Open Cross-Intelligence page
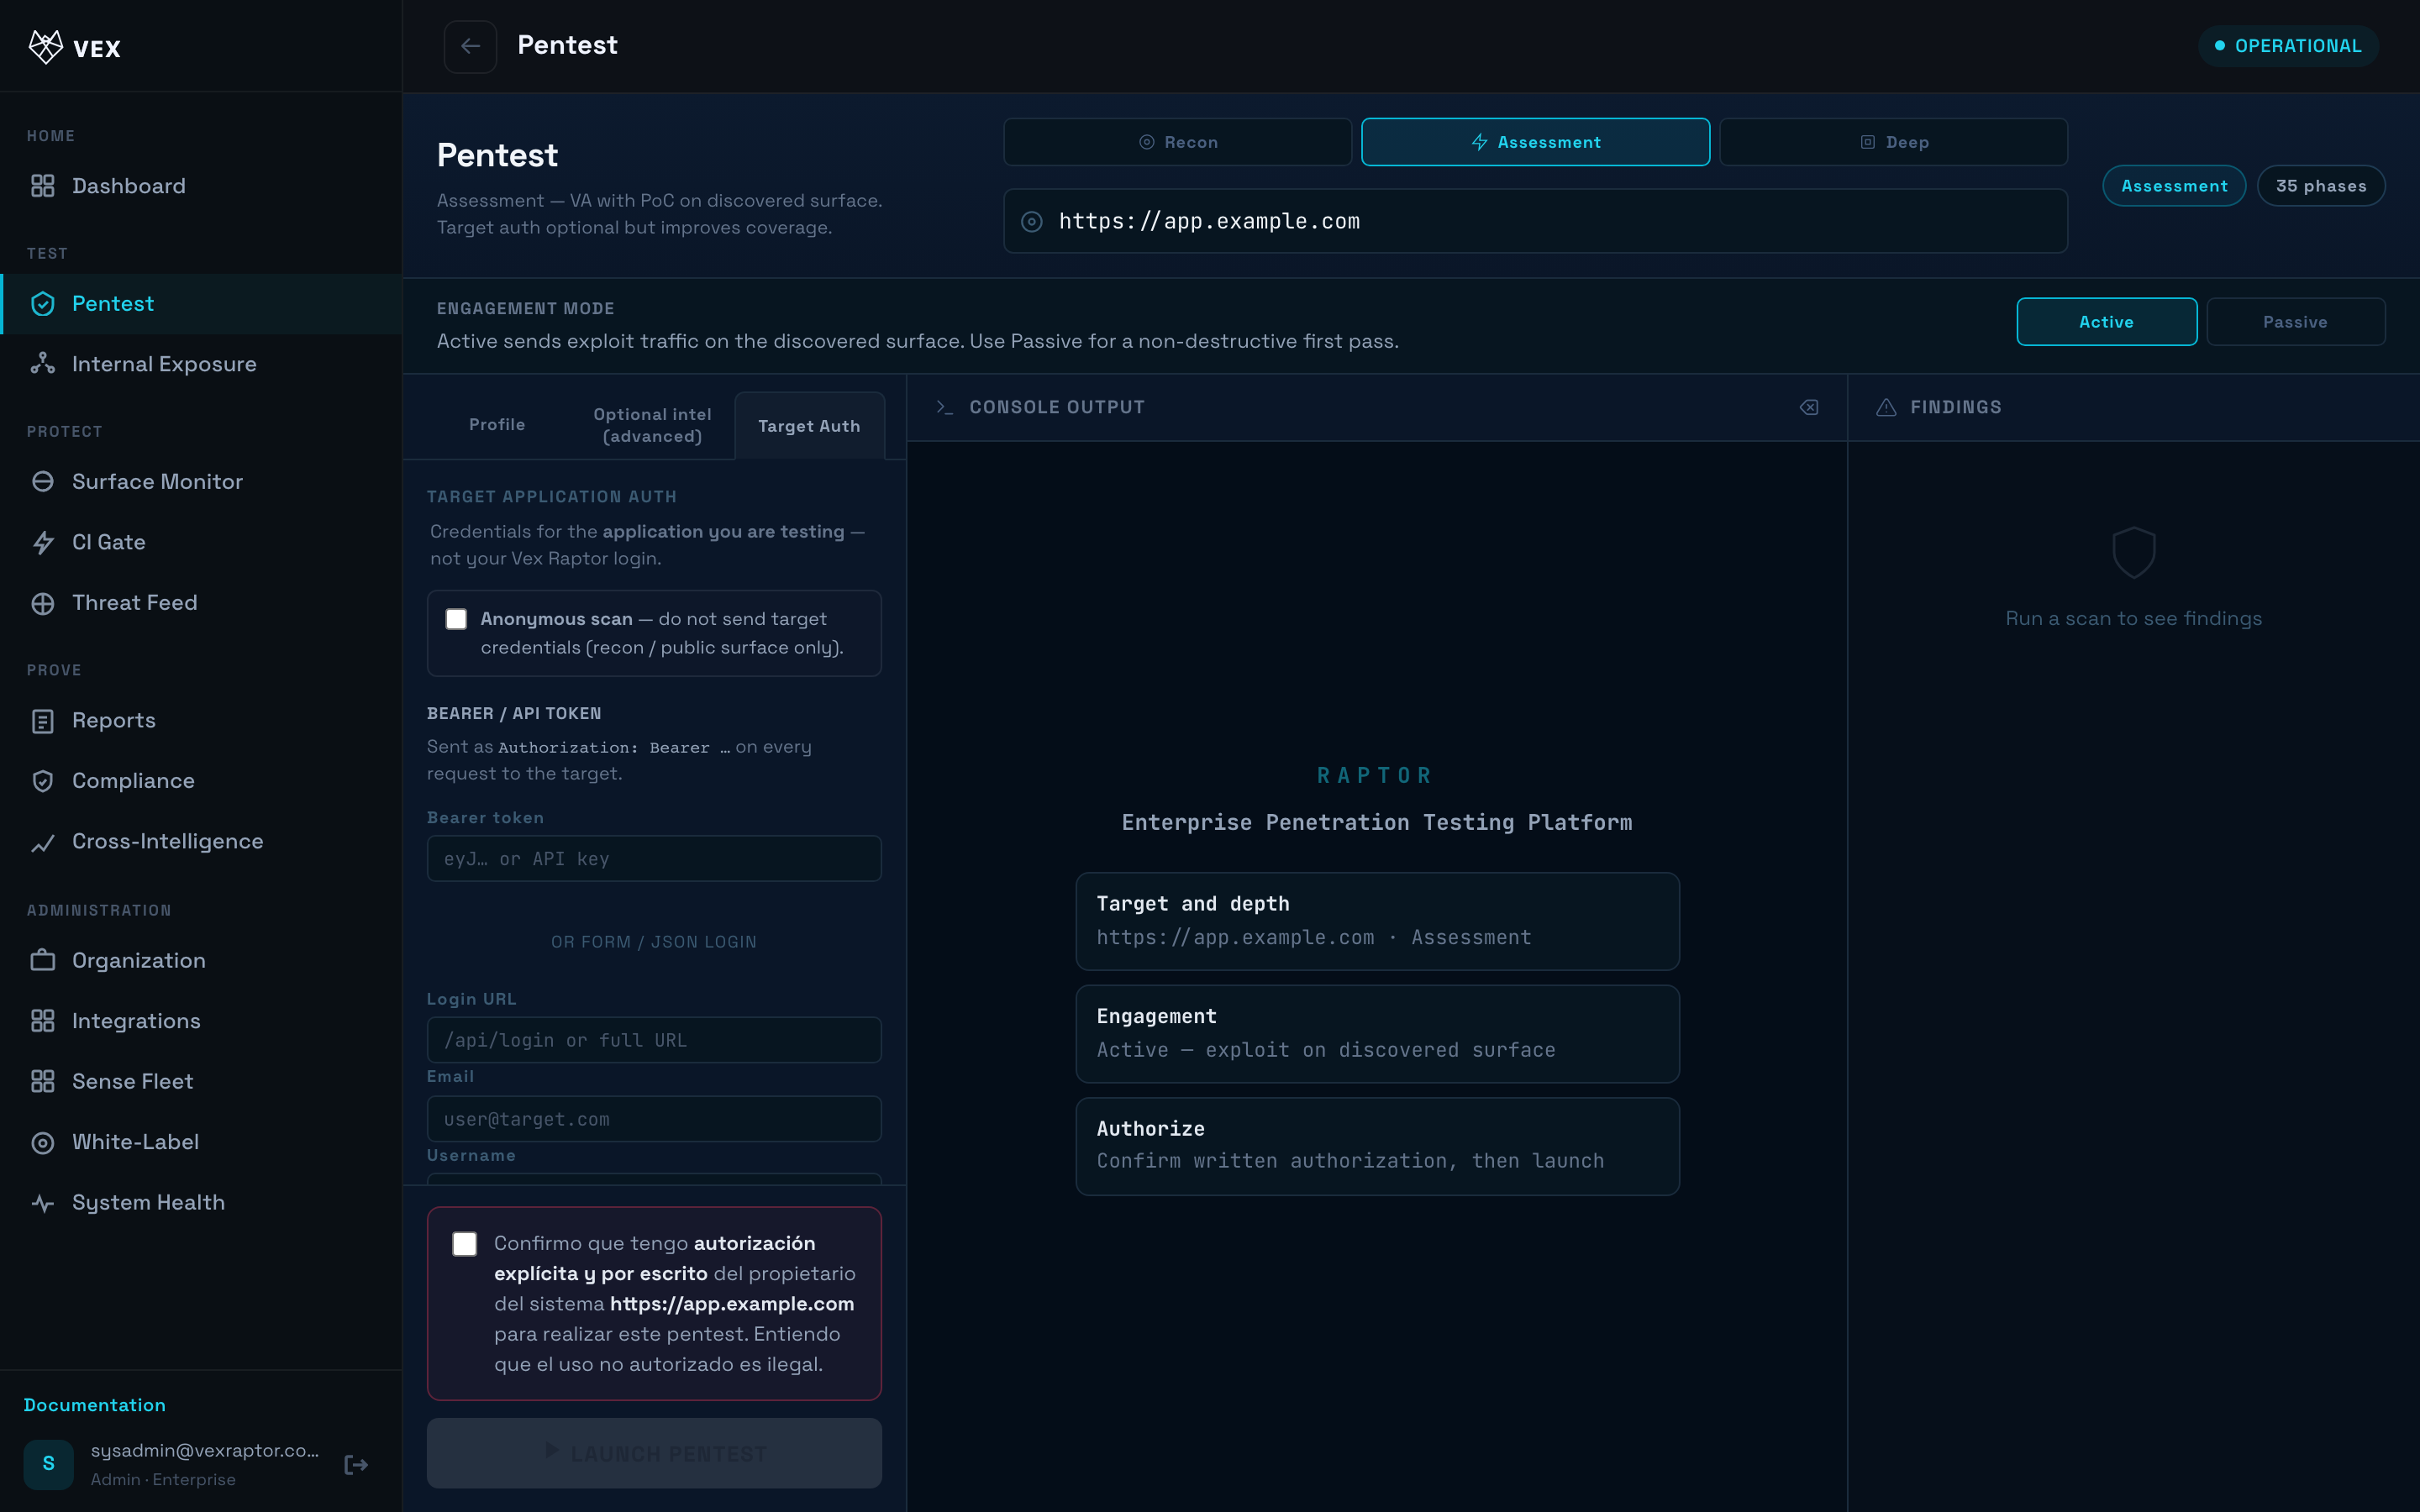 coord(200,842)
